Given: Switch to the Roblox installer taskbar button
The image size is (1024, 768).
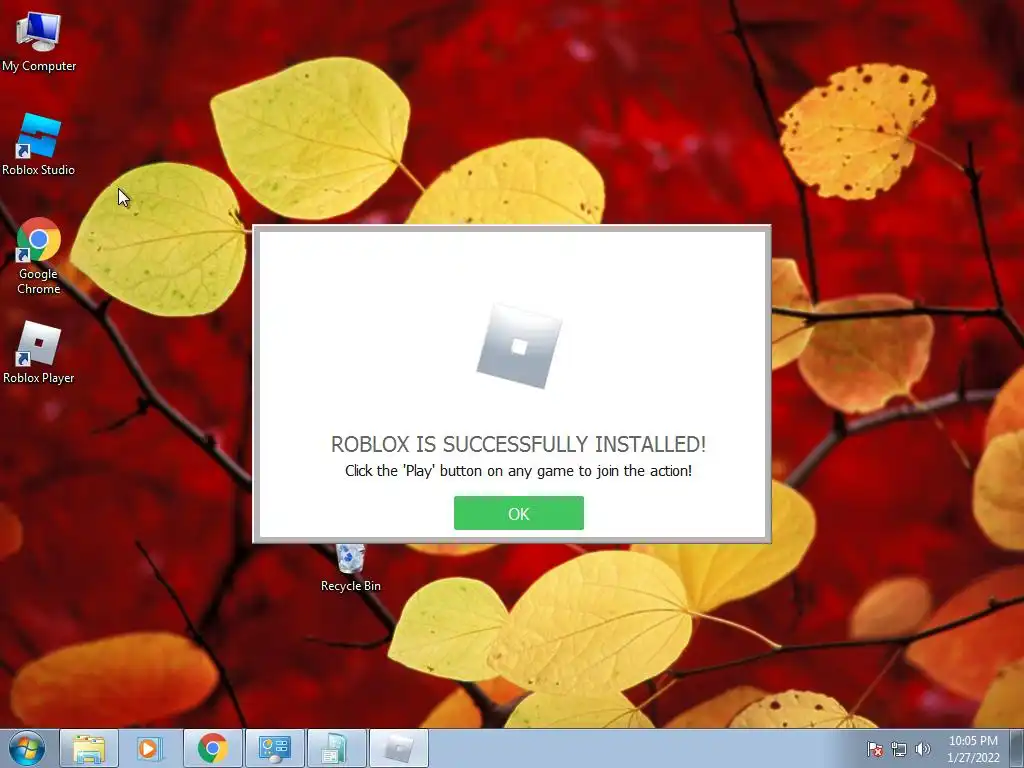Looking at the screenshot, I should pyautogui.click(x=399, y=748).
